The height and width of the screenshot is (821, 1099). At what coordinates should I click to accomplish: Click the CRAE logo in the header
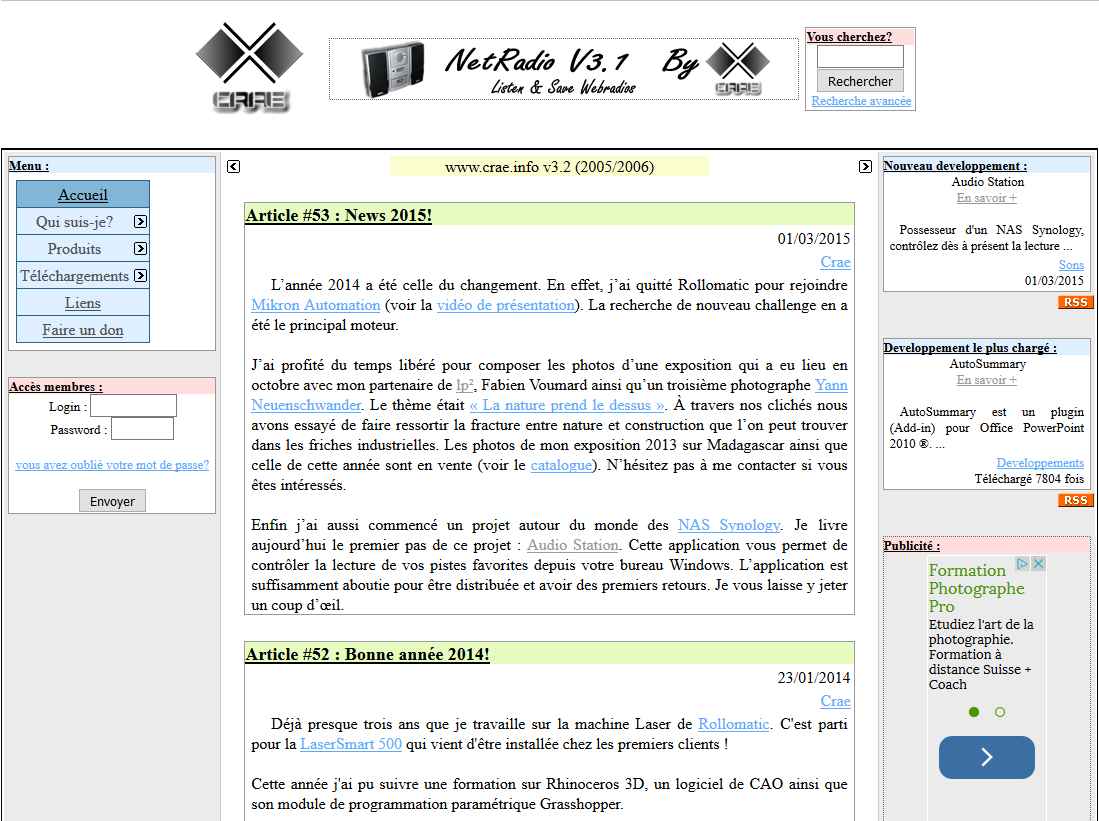[x=249, y=67]
